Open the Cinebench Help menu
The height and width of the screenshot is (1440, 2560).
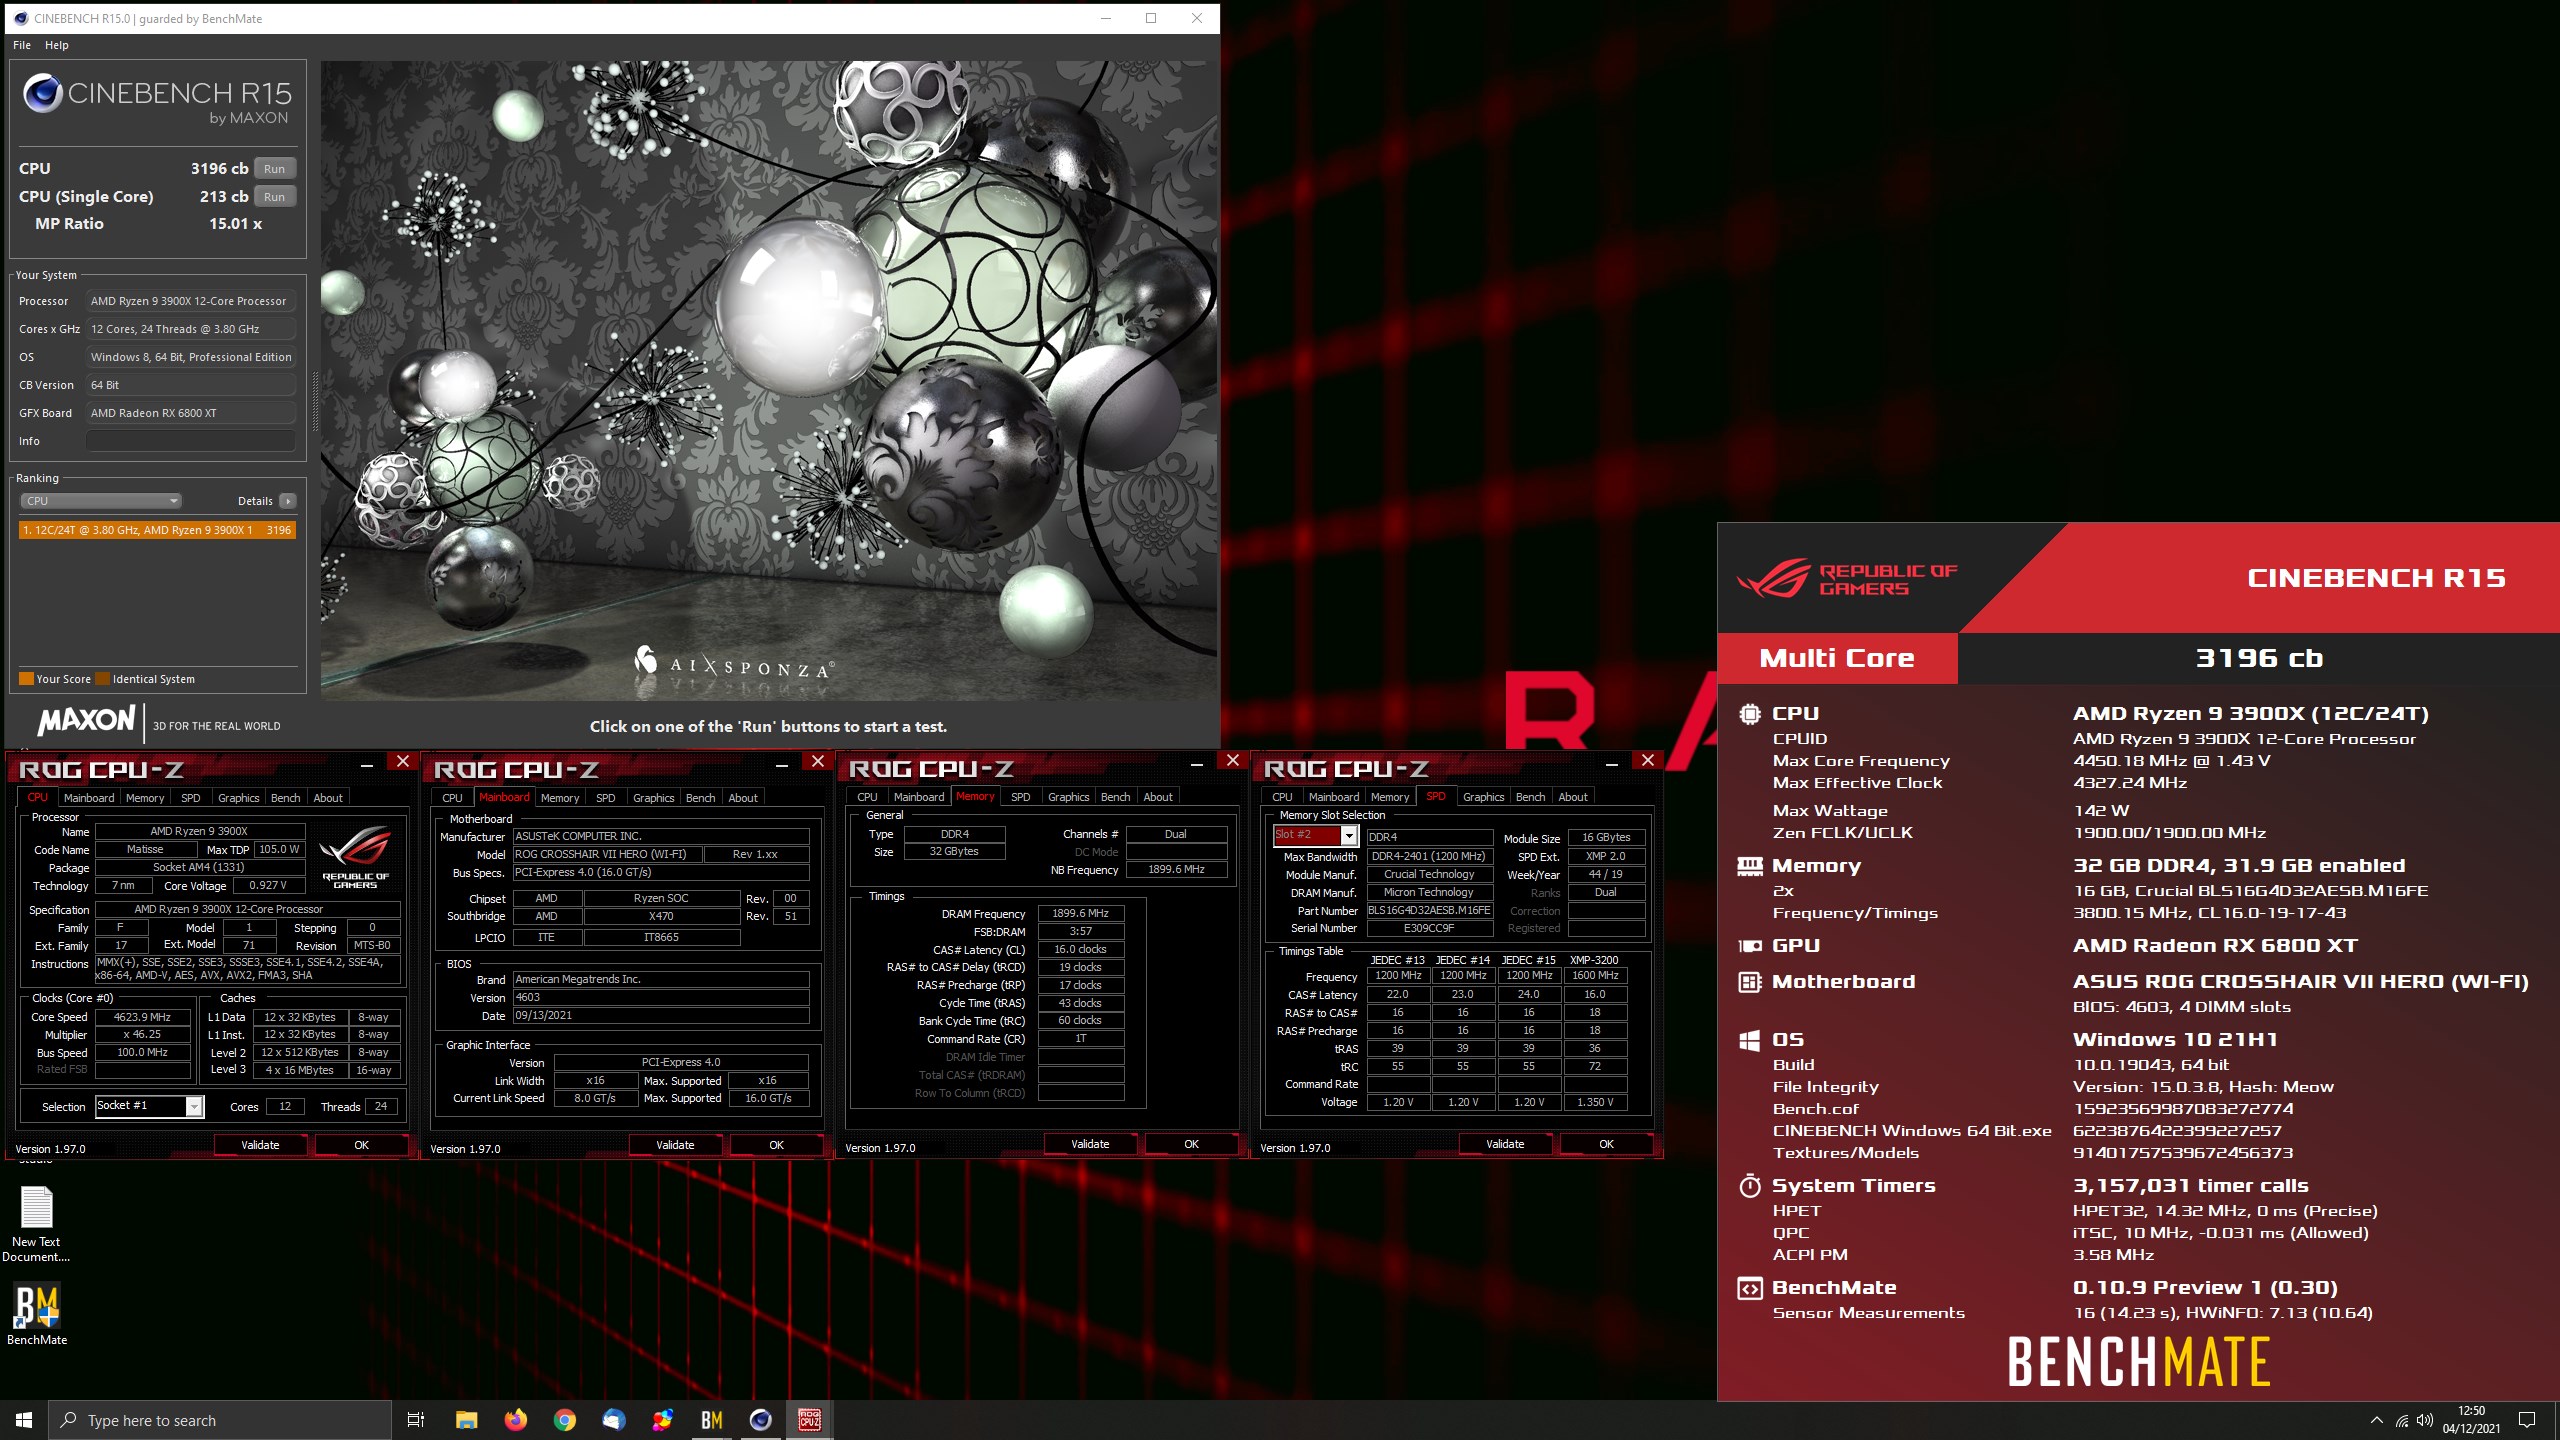pyautogui.click(x=57, y=45)
